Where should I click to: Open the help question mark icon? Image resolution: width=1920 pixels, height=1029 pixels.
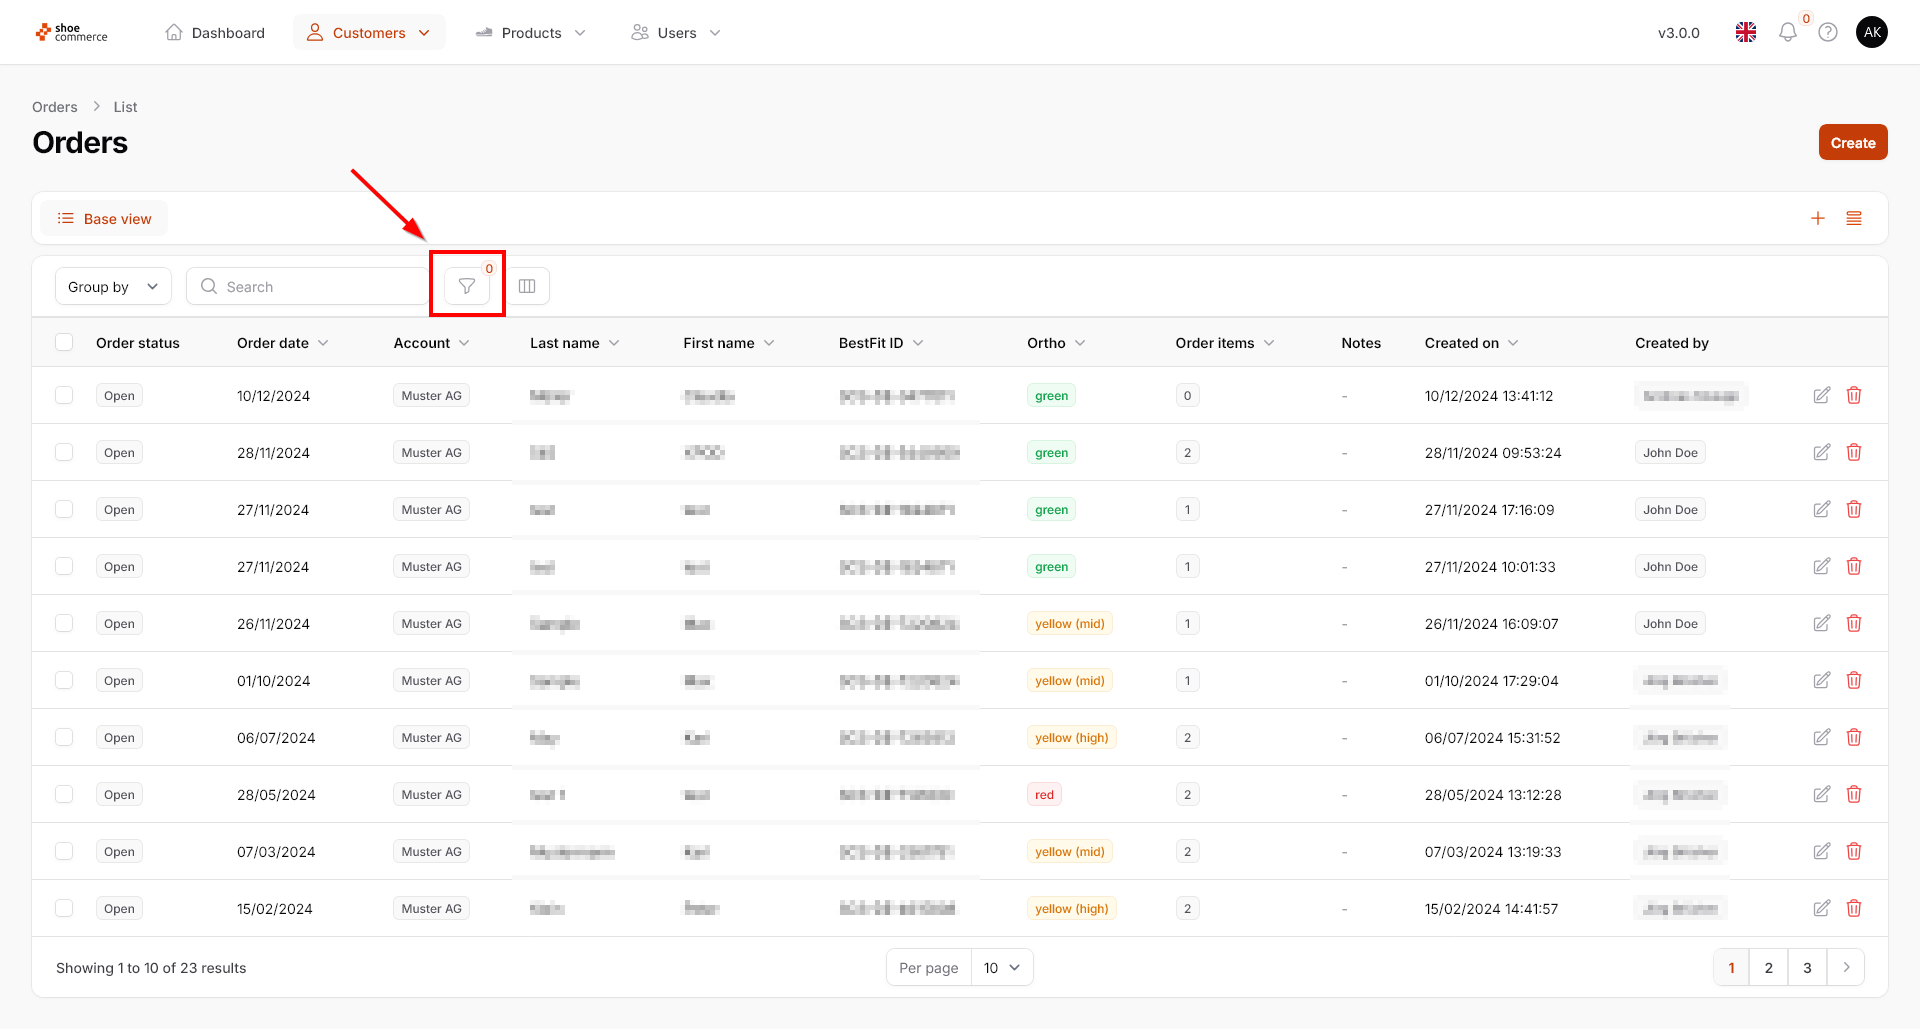pos(1828,32)
